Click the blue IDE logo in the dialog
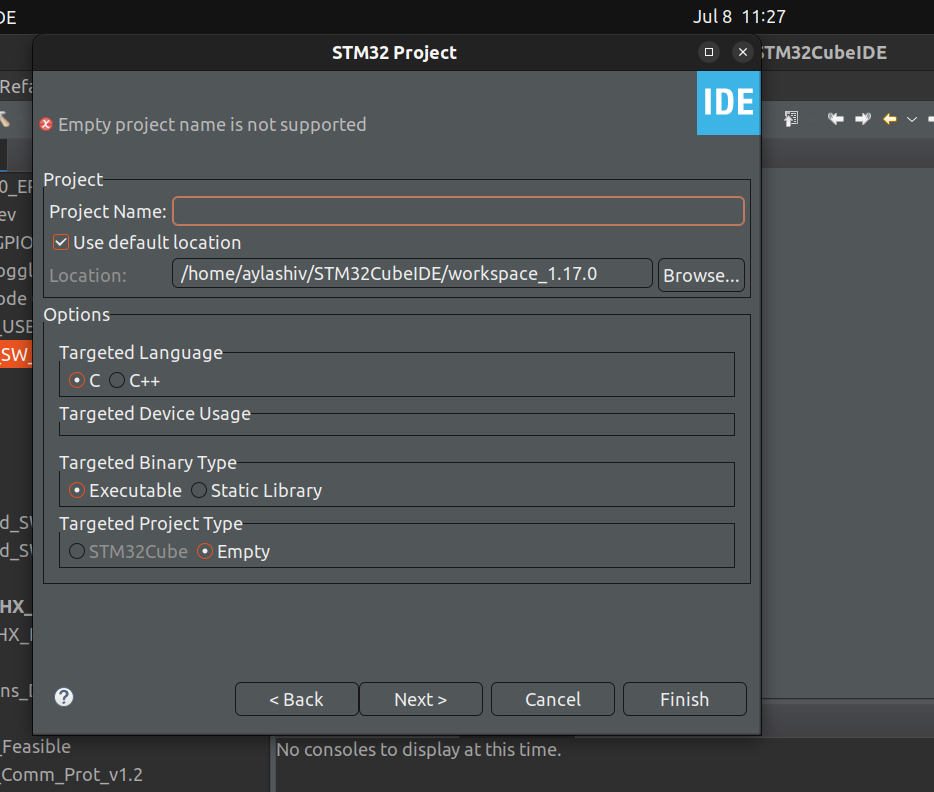The width and height of the screenshot is (934, 792). [x=728, y=103]
